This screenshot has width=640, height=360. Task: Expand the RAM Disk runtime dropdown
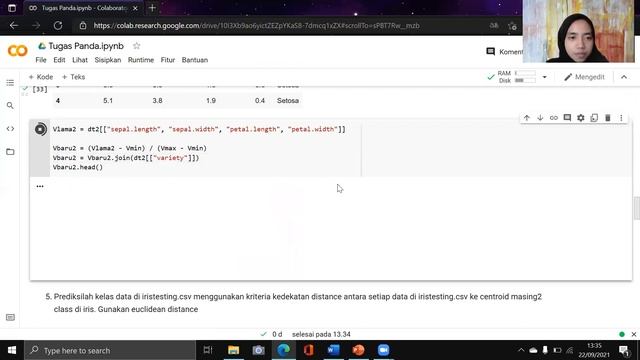coord(544,77)
